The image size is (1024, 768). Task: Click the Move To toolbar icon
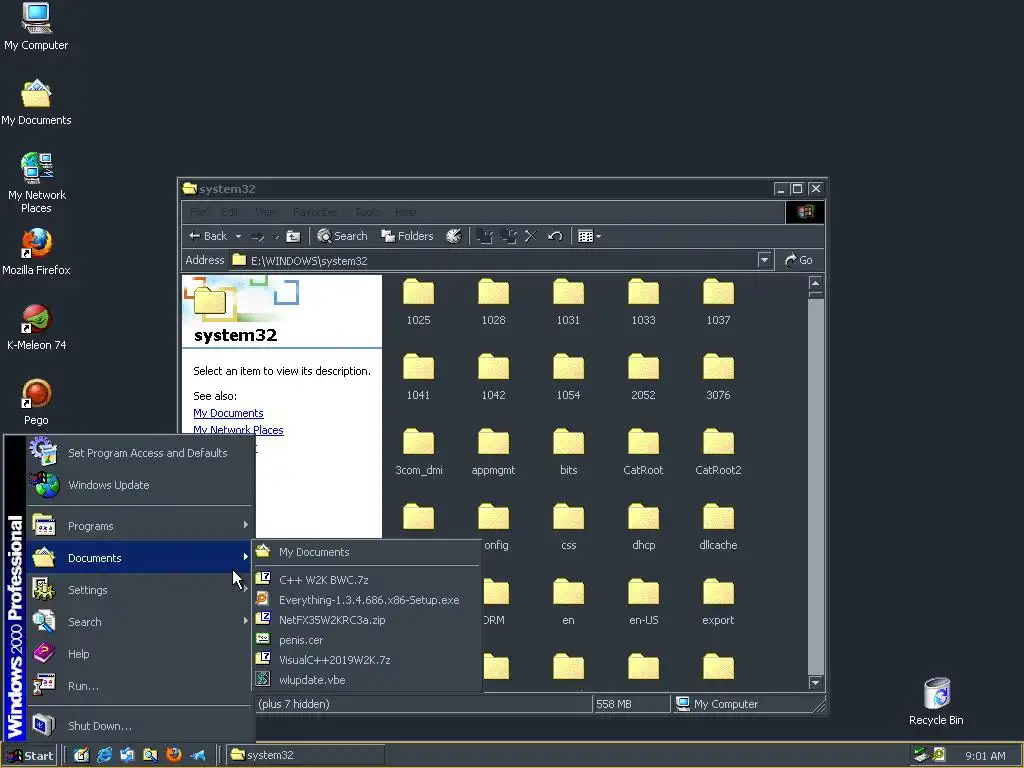[x=485, y=236]
